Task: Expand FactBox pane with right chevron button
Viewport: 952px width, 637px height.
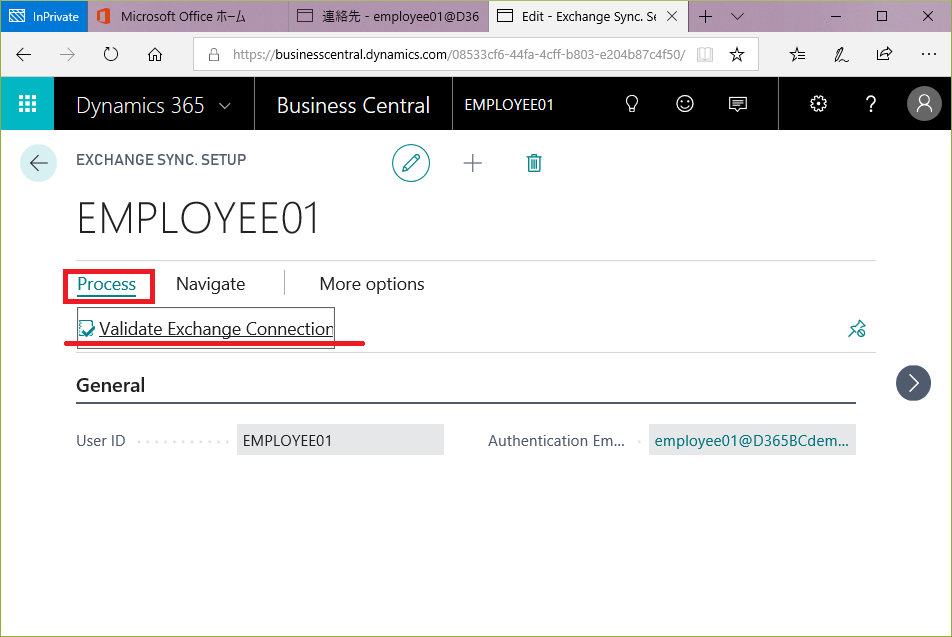Action: point(913,383)
